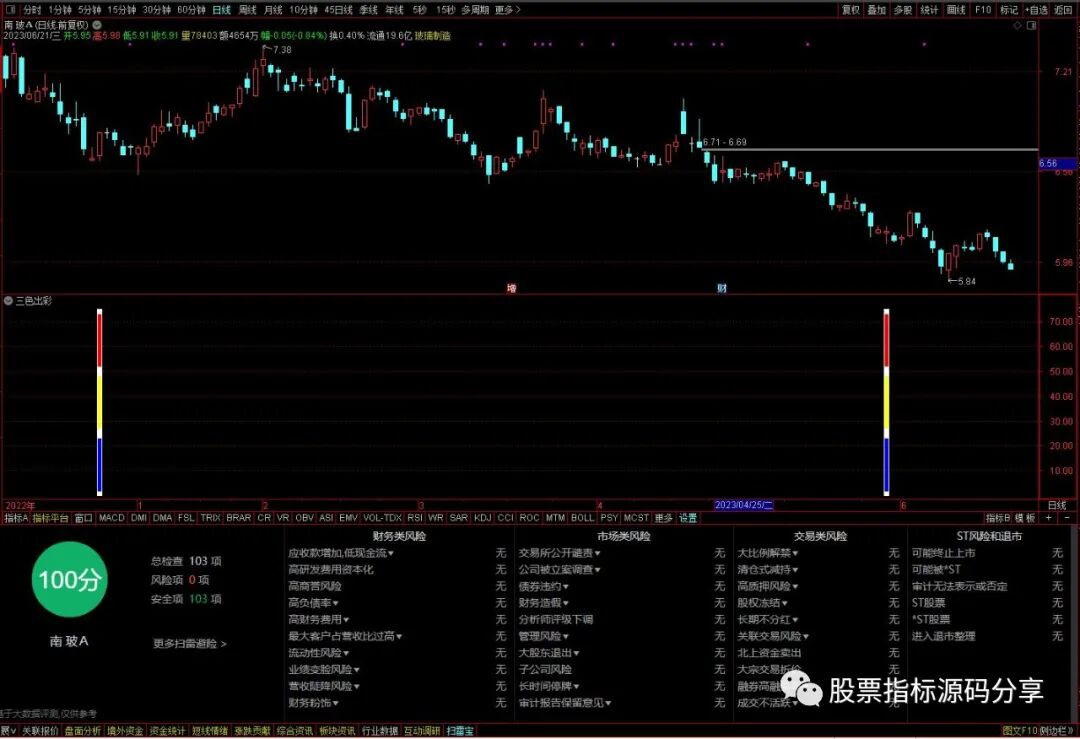
Task: Click the 画线 drawing button
Action: pyautogui.click(x=956, y=10)
